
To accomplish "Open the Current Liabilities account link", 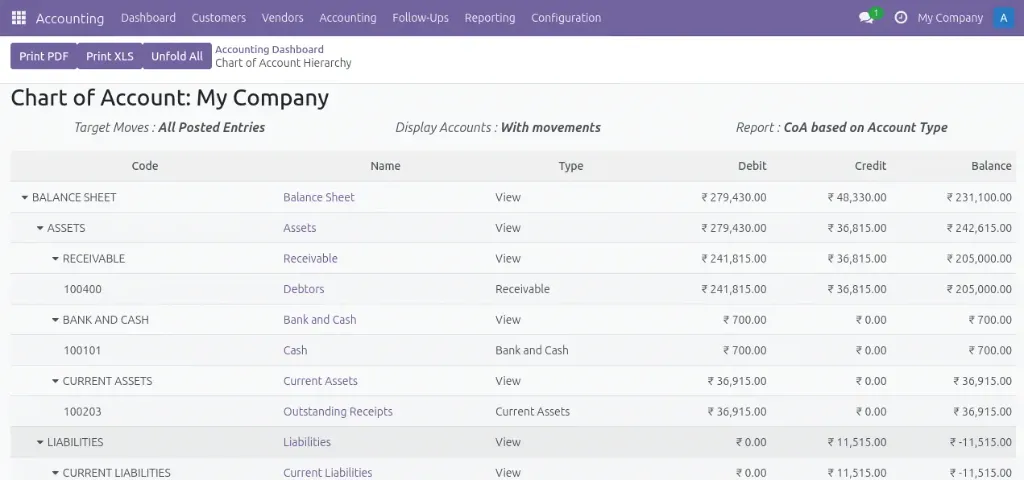I will [x=328, y=473].
